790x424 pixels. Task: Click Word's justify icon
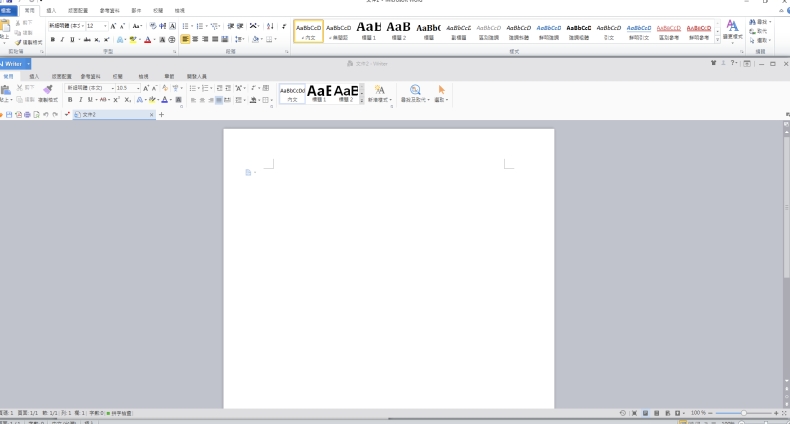215,39
